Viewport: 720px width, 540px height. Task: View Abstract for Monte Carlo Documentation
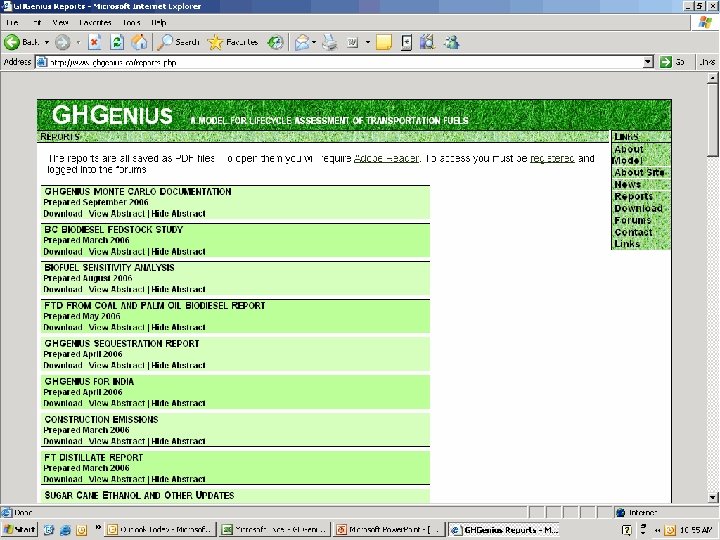pyautogui.click(x=117, y=214)
